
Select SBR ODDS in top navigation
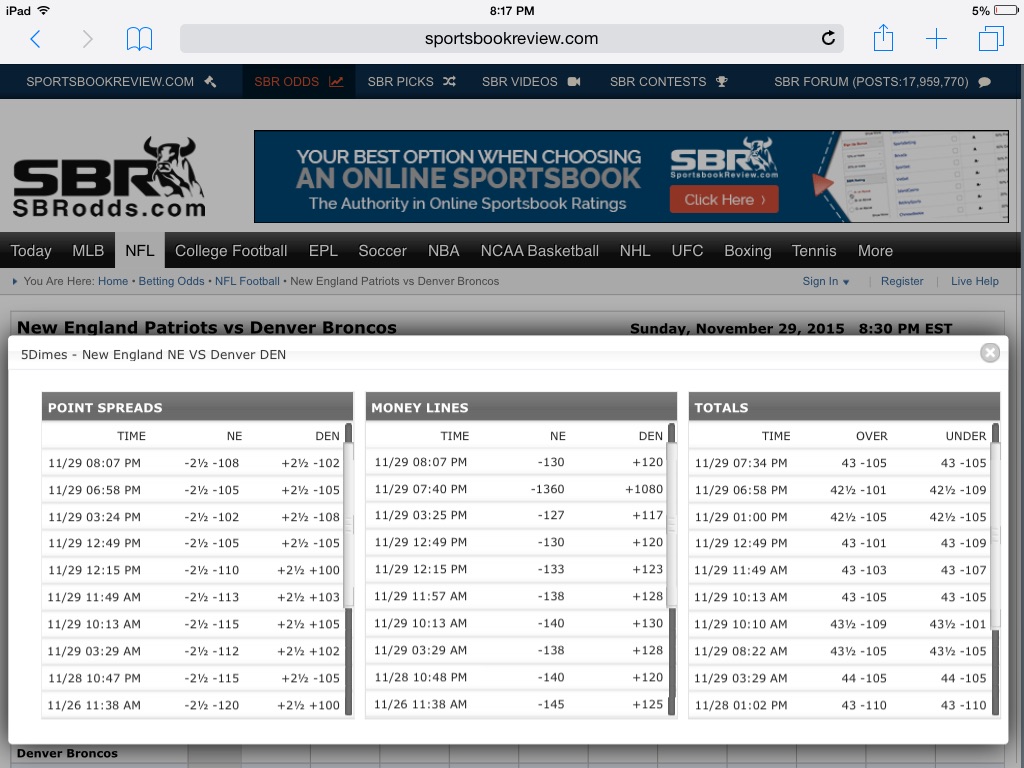click(298, 82)
